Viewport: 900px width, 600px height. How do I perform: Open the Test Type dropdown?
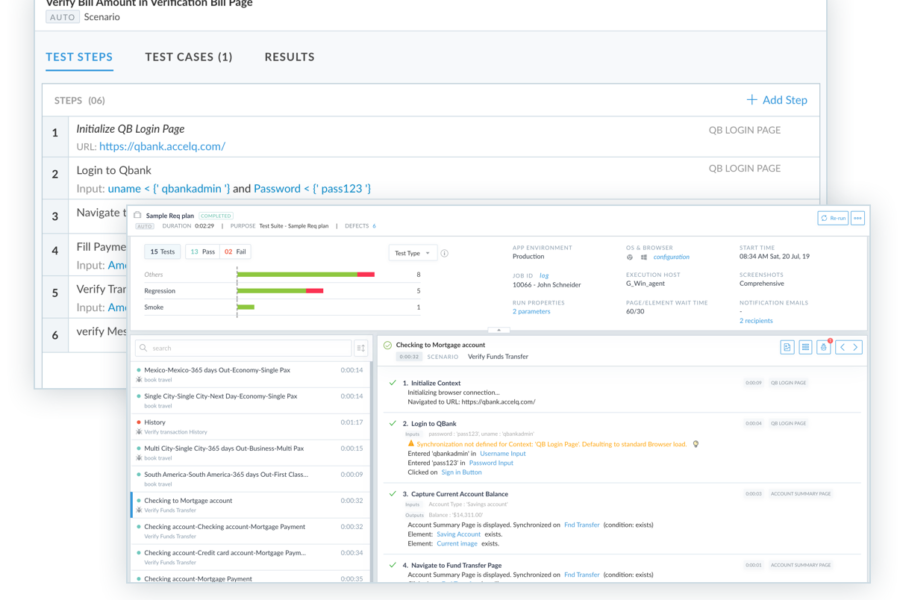pyautogui.click(x=412, y=253)
